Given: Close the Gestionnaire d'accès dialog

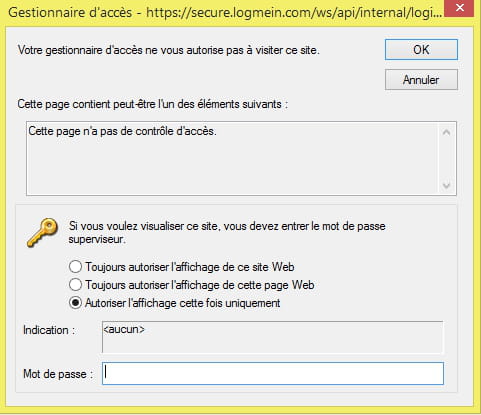Looking at the screenshot, I should click(460, 8).
